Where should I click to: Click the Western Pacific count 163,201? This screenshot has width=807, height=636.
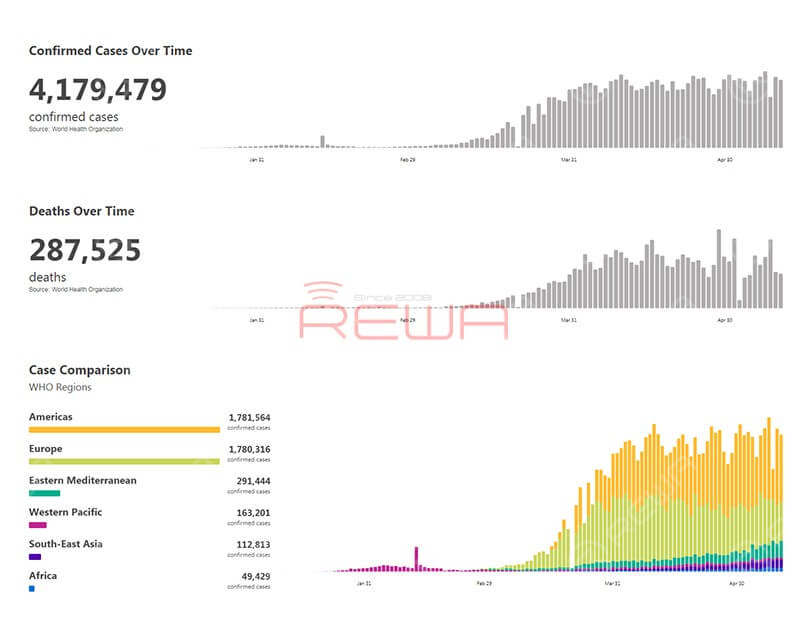click(253, 513)
